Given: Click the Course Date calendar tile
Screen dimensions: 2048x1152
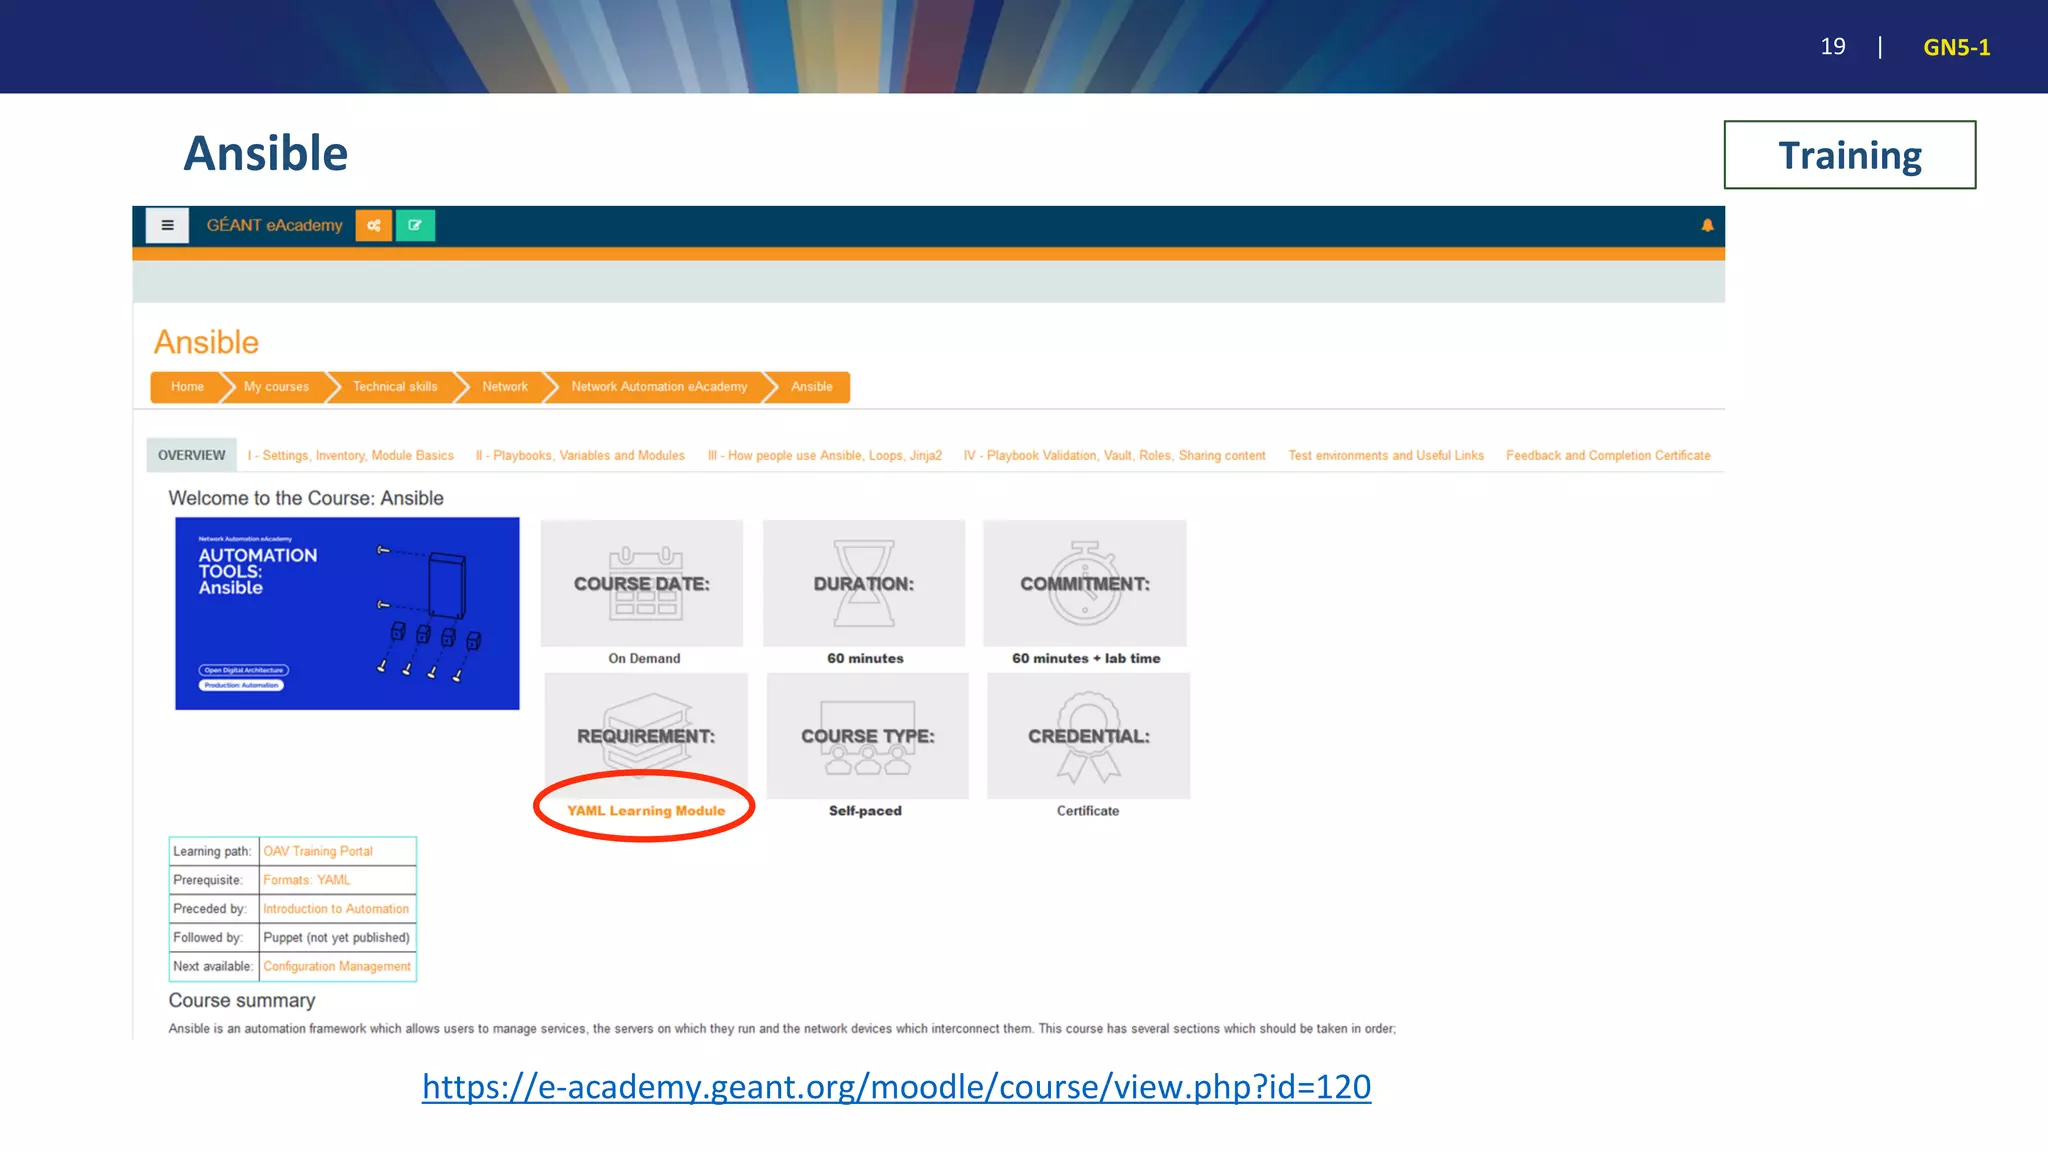Looking at the screenshot, I should tap(641, 584).
